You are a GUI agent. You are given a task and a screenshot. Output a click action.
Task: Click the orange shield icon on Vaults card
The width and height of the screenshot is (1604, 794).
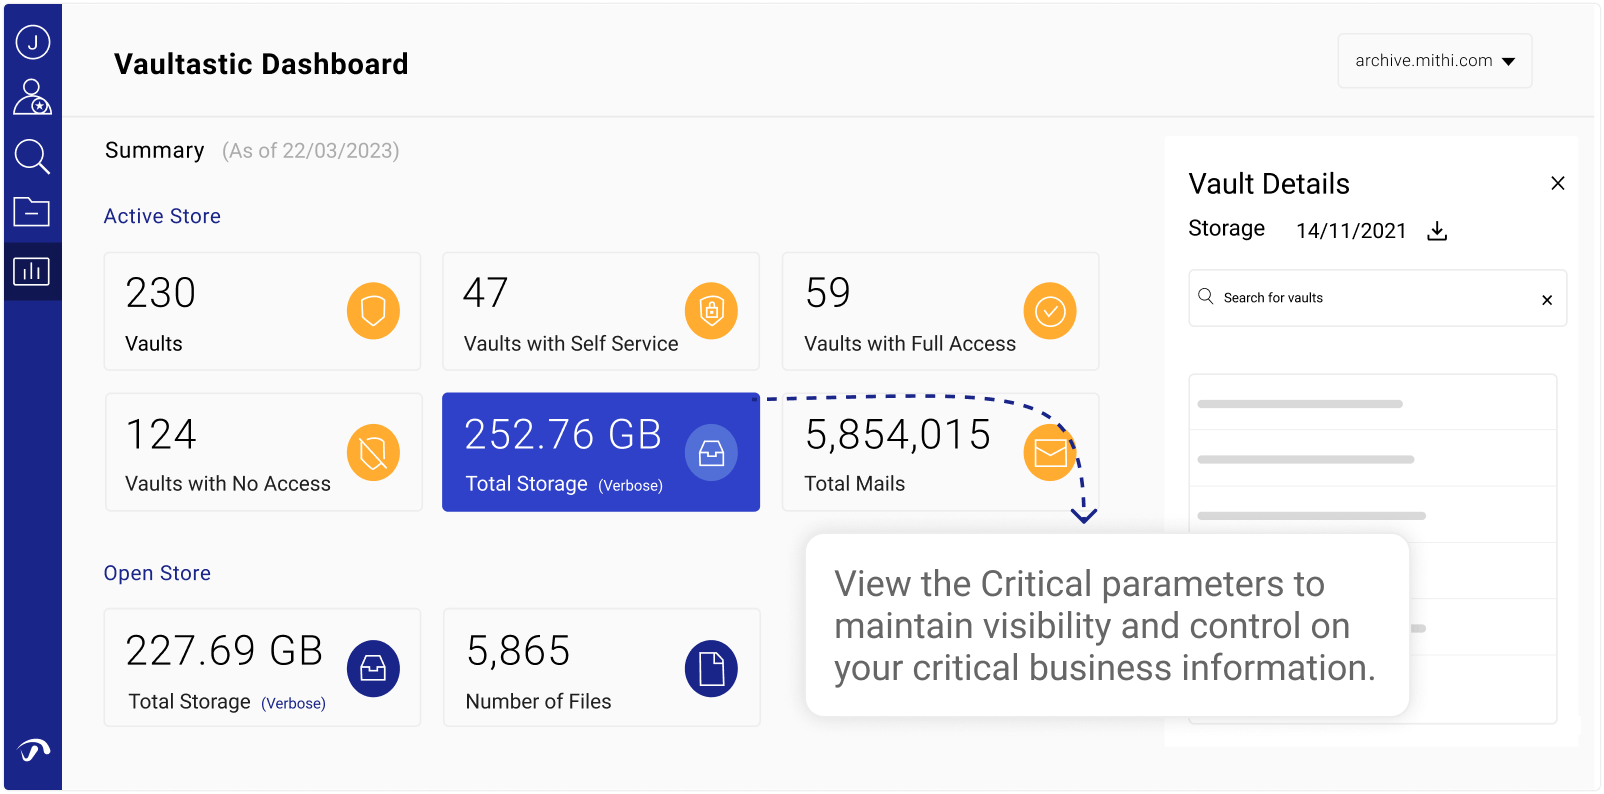point(373,311)
